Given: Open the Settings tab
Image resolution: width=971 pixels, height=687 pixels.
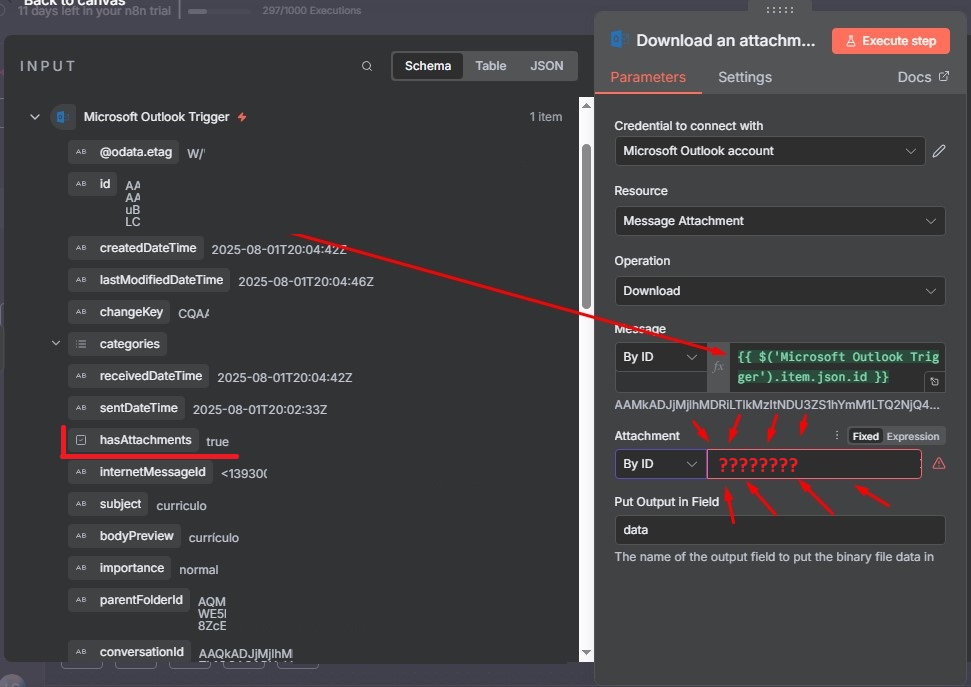Looking at the screenshot, I should 745,77.
